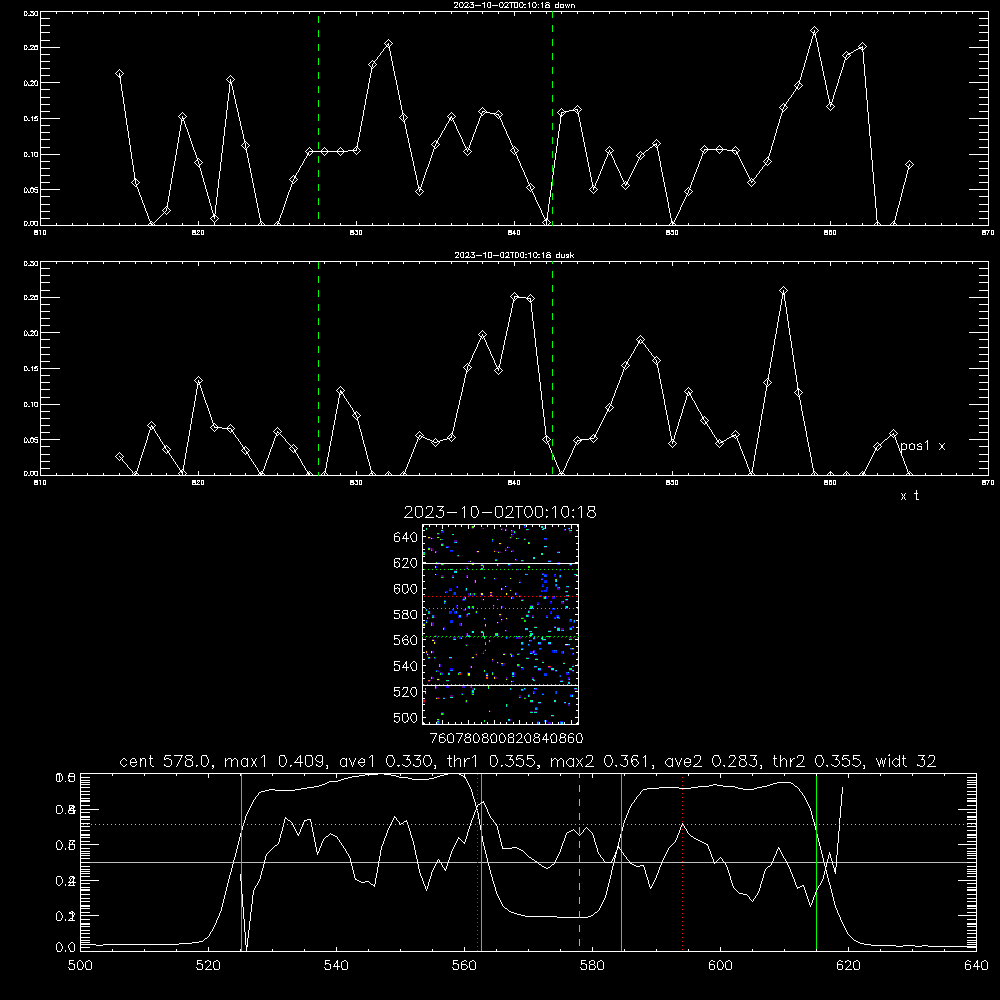The width and height of the screenshot is (1000, 1000).
Task: Select the orange dashed center marker at 578
Action: 579,861
